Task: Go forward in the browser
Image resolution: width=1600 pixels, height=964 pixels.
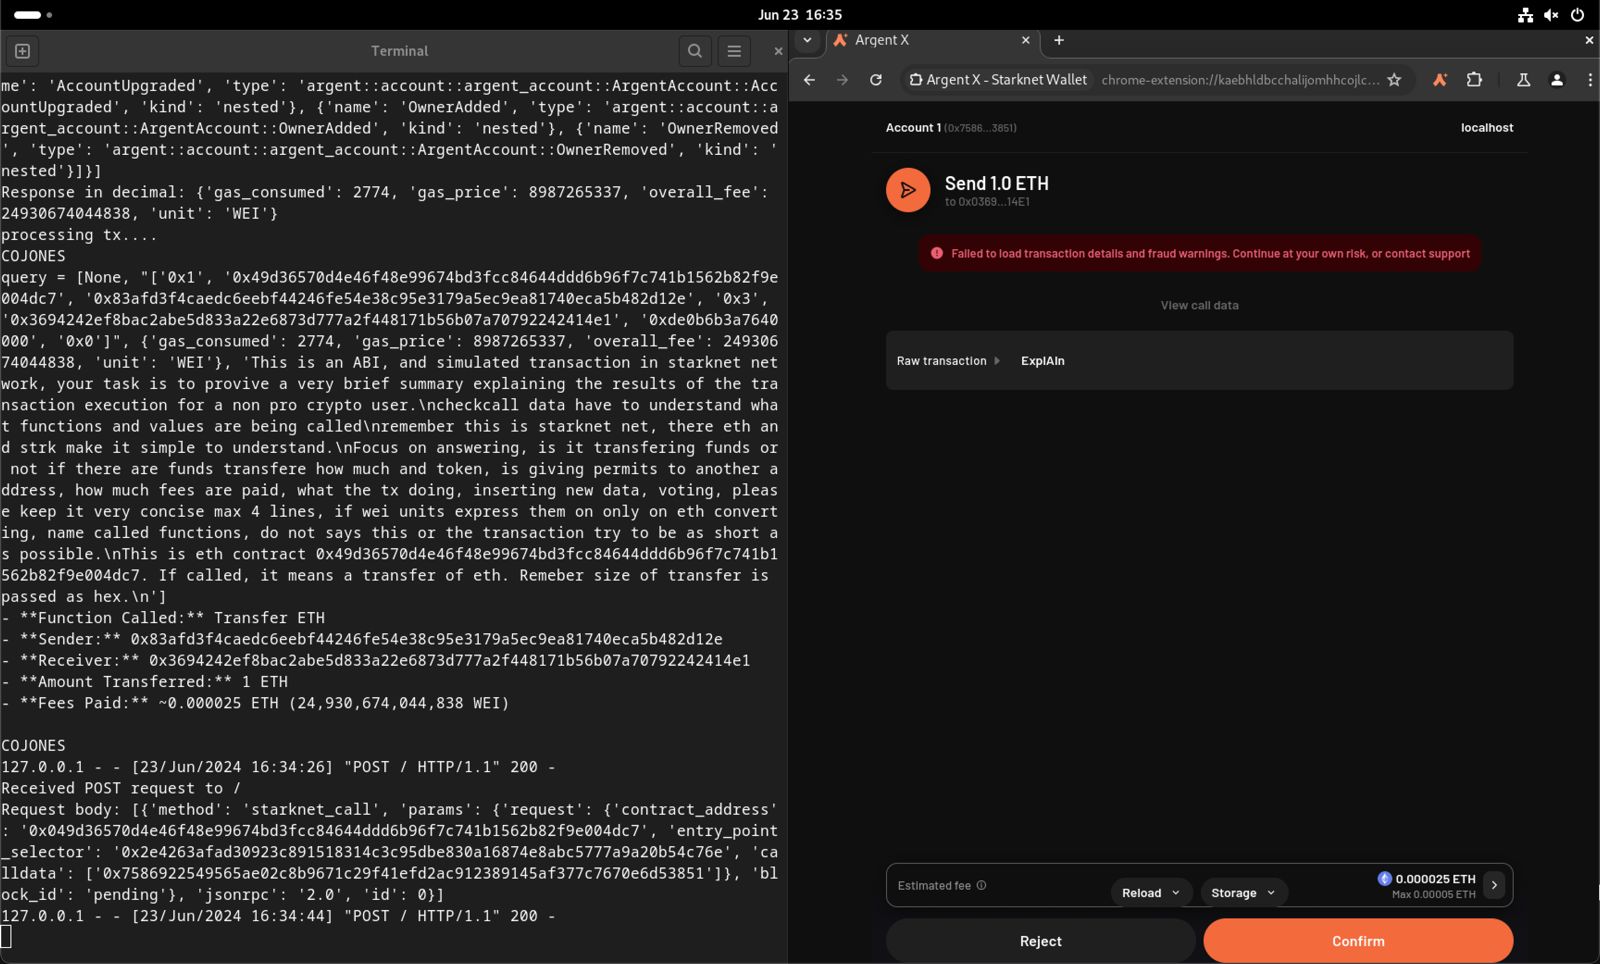Action: 842,80
